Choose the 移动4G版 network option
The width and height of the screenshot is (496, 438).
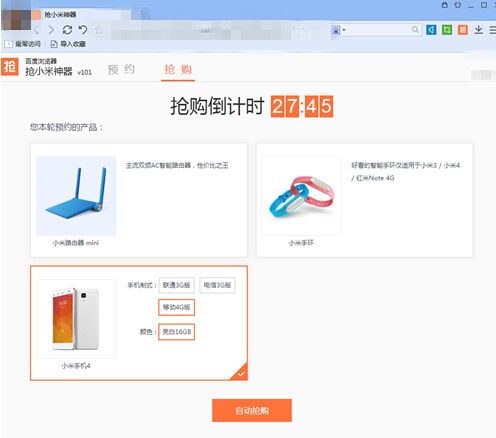176,307
